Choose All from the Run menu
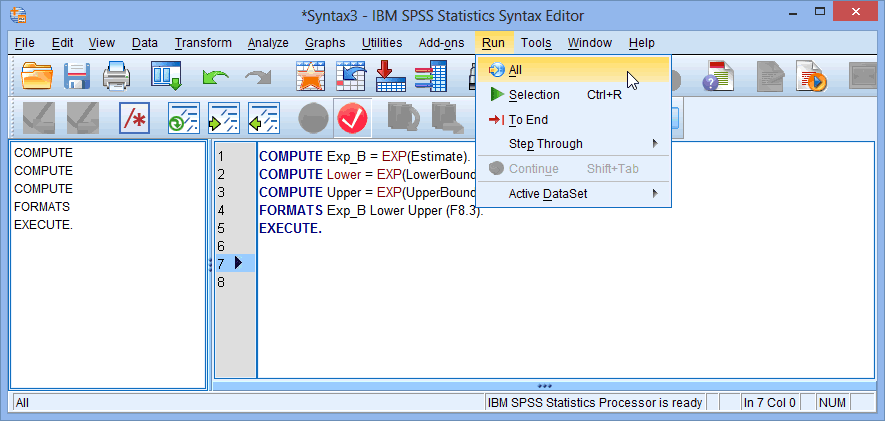This screenshot has height=421, width=885. [x=573, y=70]
